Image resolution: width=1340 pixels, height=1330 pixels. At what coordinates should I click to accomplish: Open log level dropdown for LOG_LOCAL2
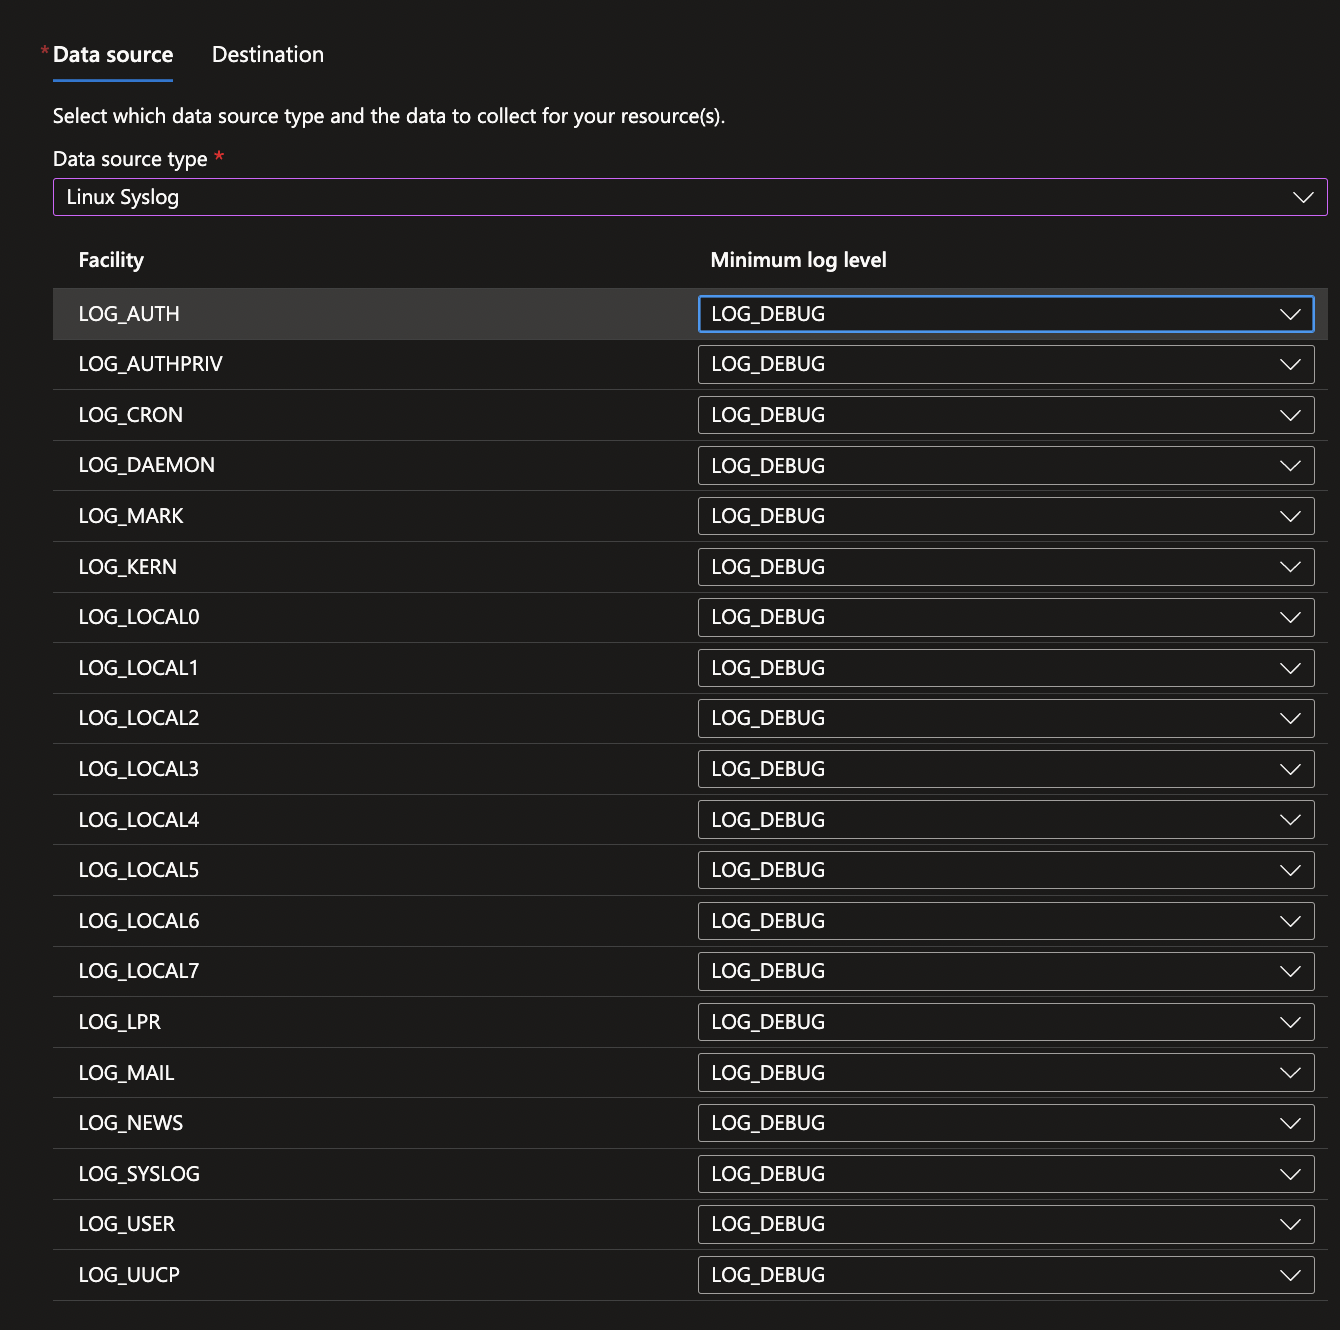(x=1006, y=718)
